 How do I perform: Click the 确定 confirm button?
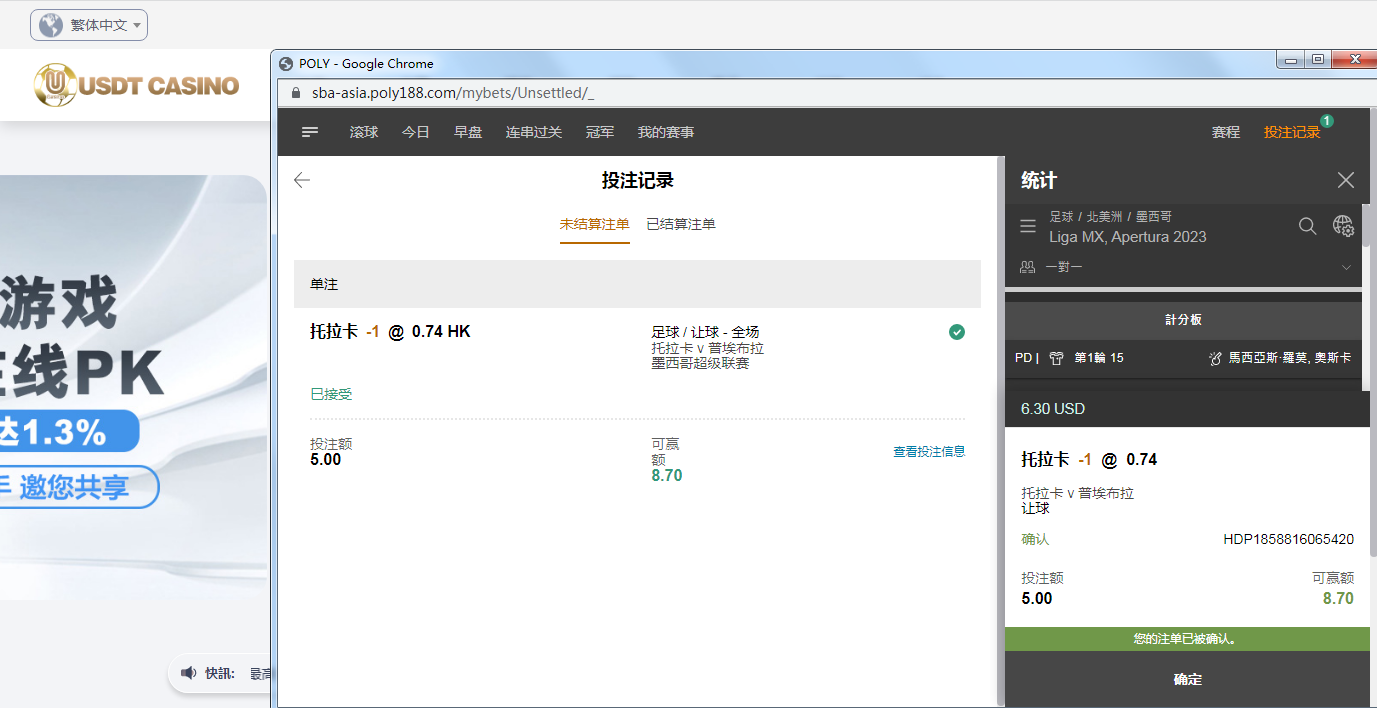click(1187, 680)
